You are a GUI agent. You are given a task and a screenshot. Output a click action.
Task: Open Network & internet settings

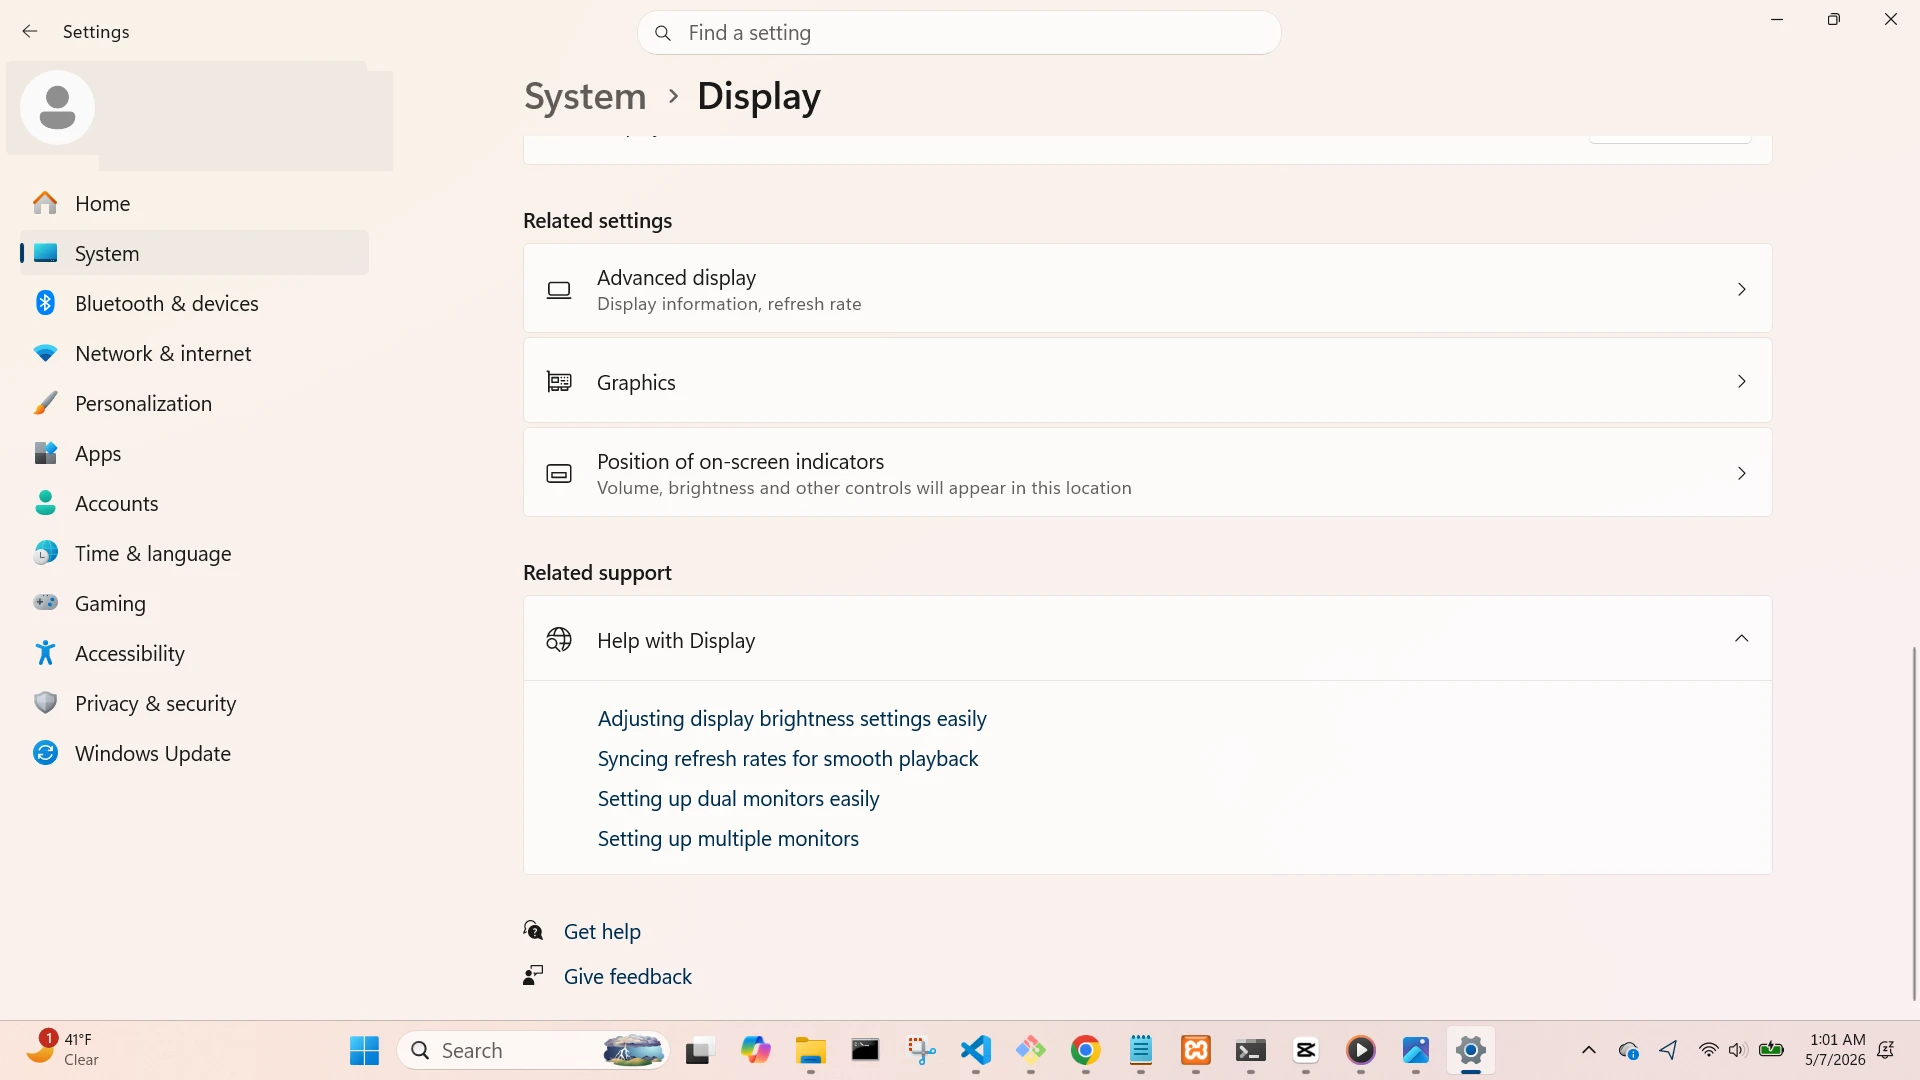pyautogui.click(x=194, y=353)
